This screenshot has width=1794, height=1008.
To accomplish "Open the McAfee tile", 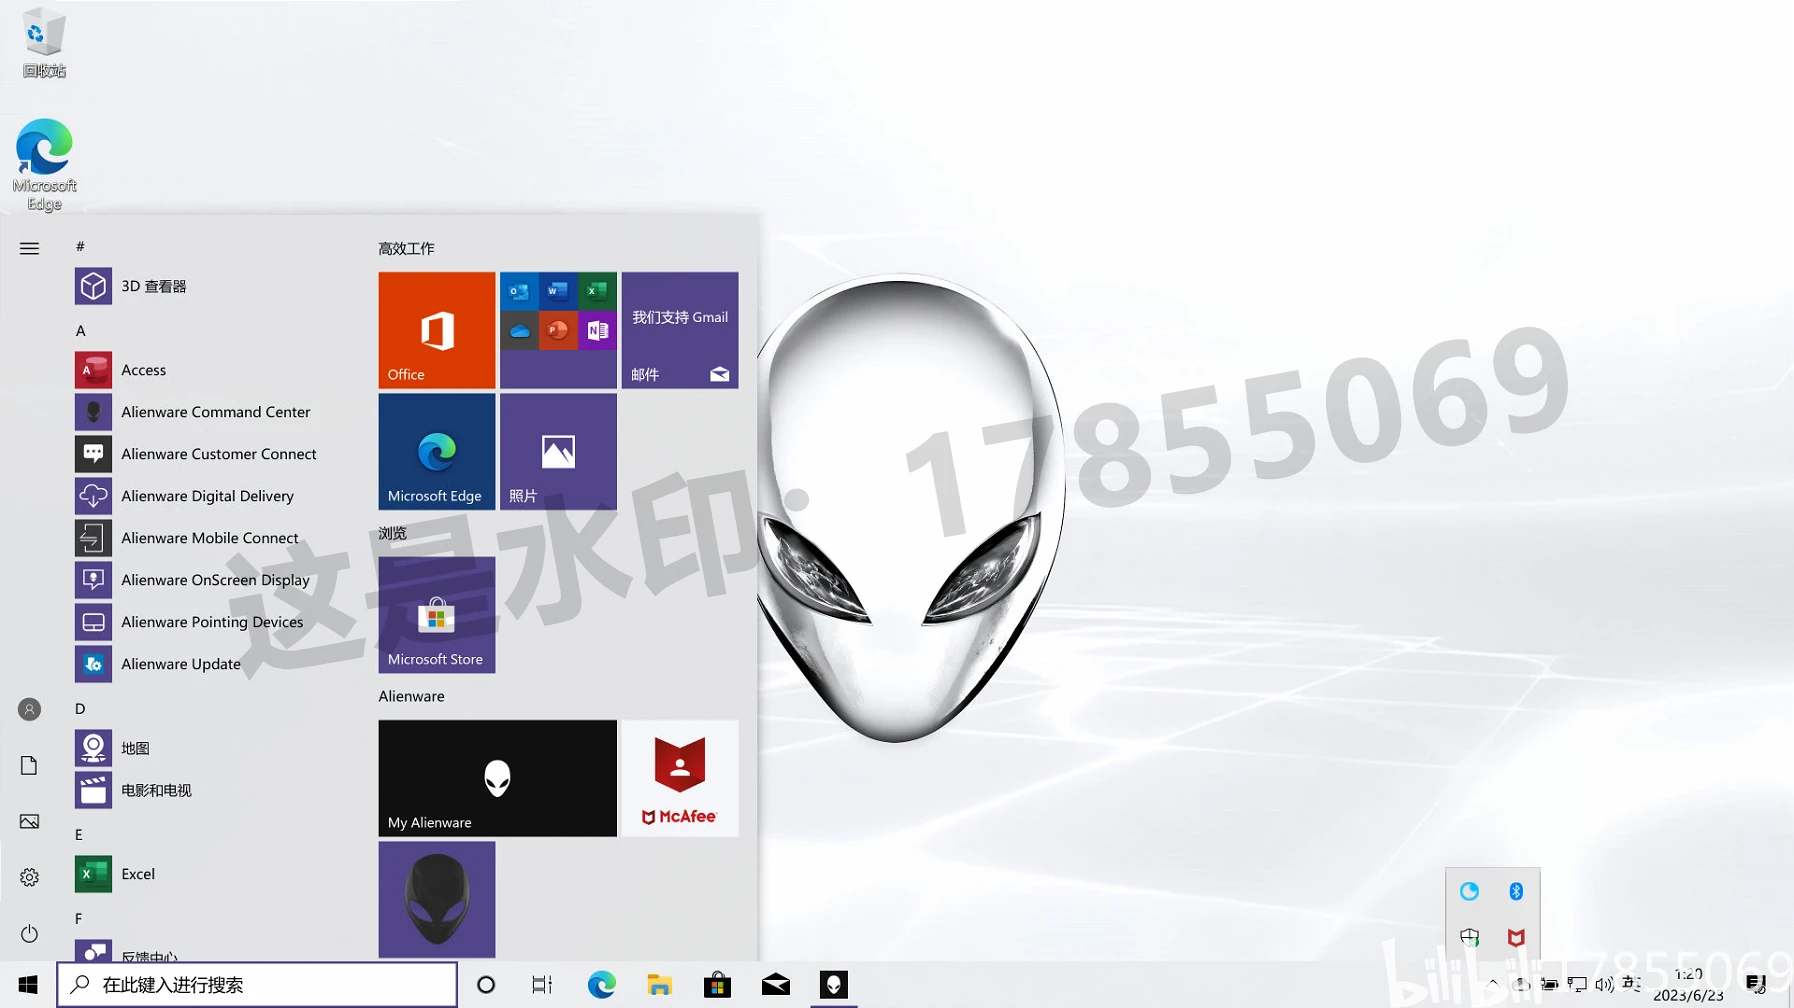I will [680, 778].
